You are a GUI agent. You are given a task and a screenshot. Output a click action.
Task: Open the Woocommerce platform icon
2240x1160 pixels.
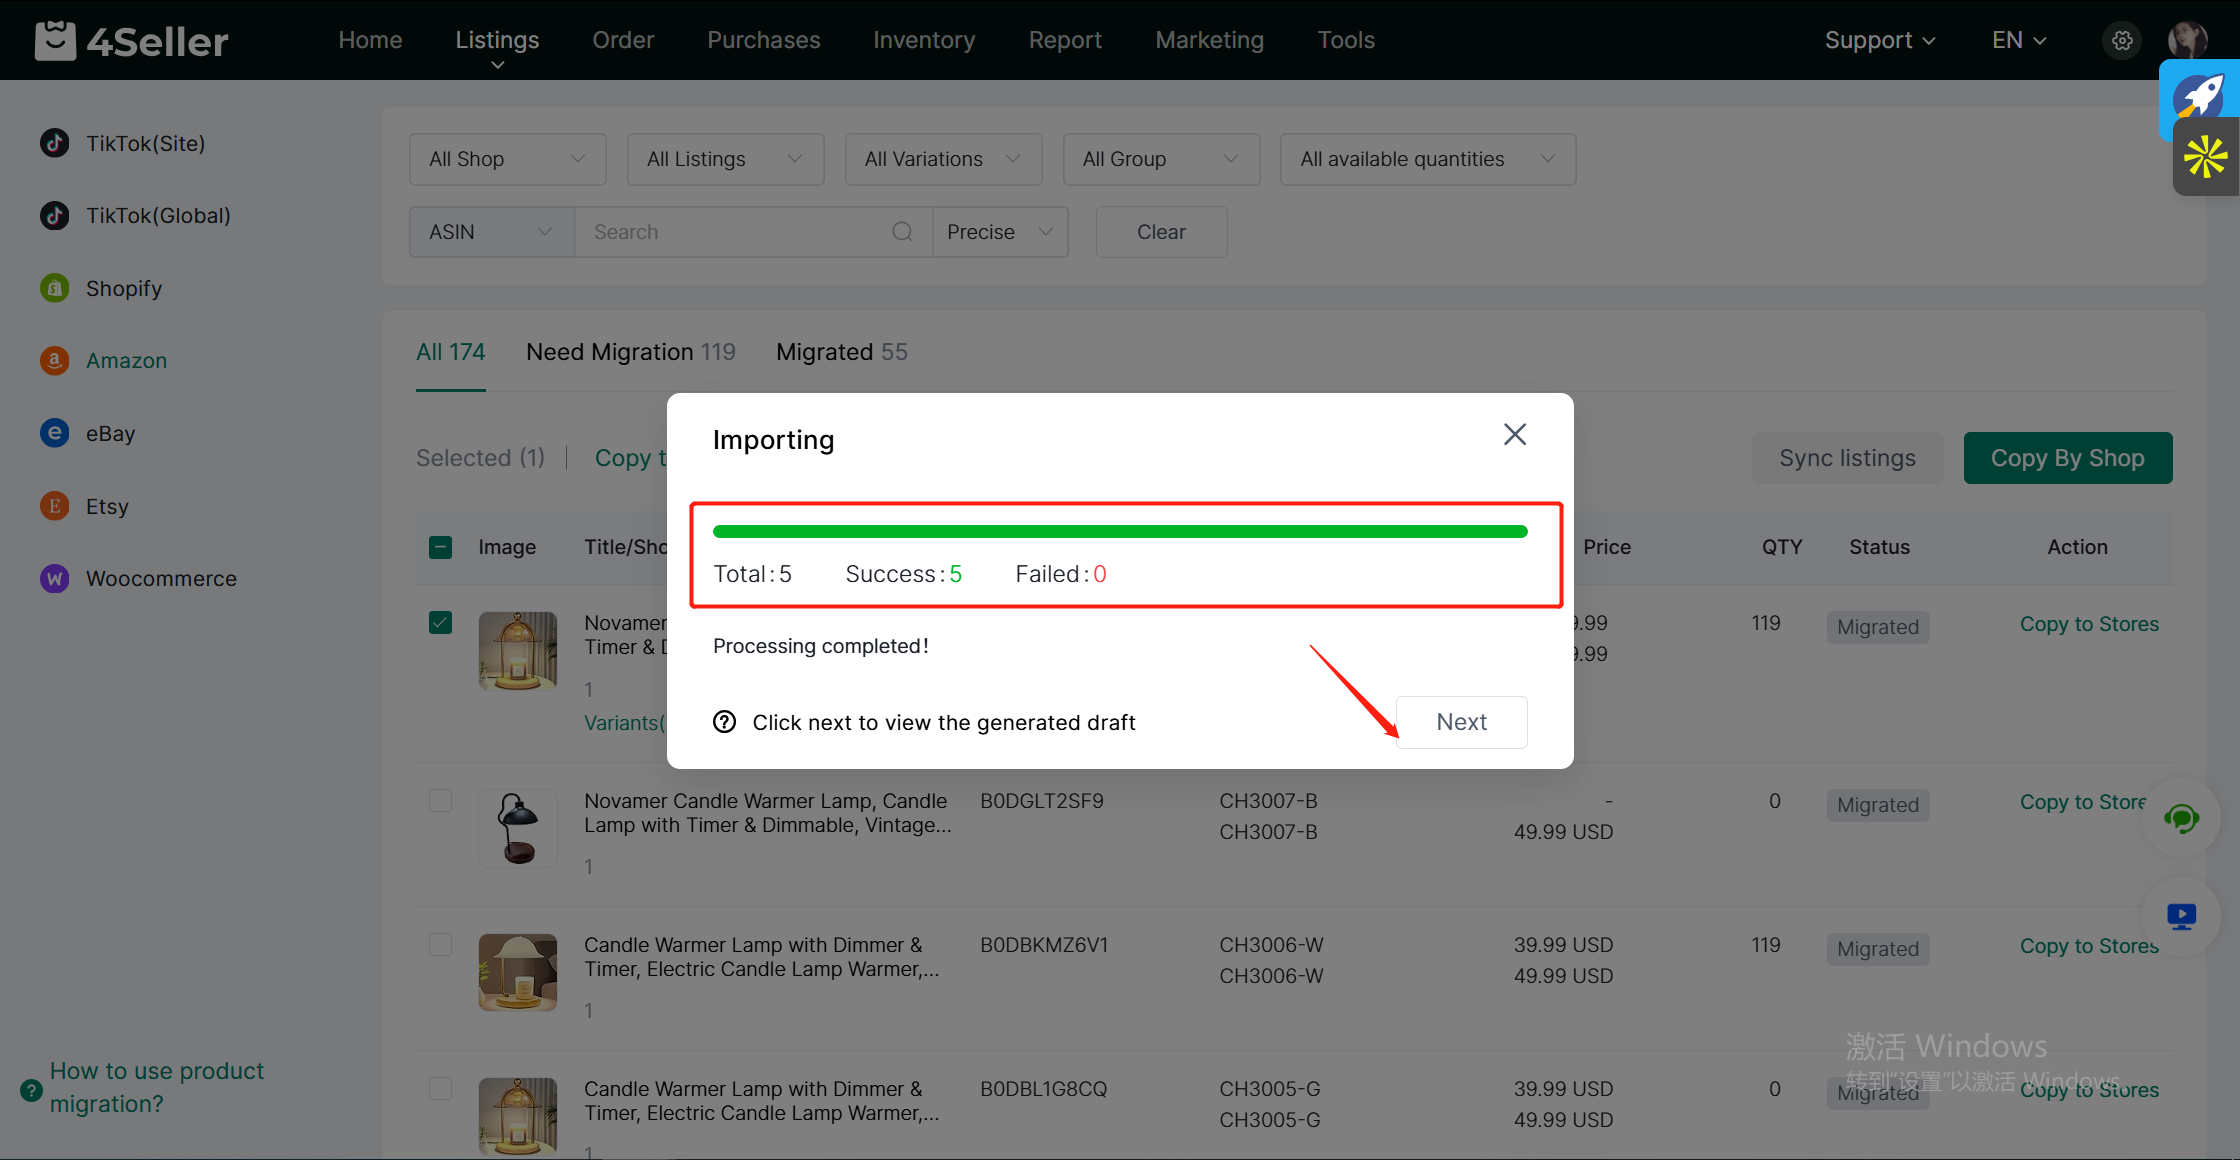click(x=54, y=578)
